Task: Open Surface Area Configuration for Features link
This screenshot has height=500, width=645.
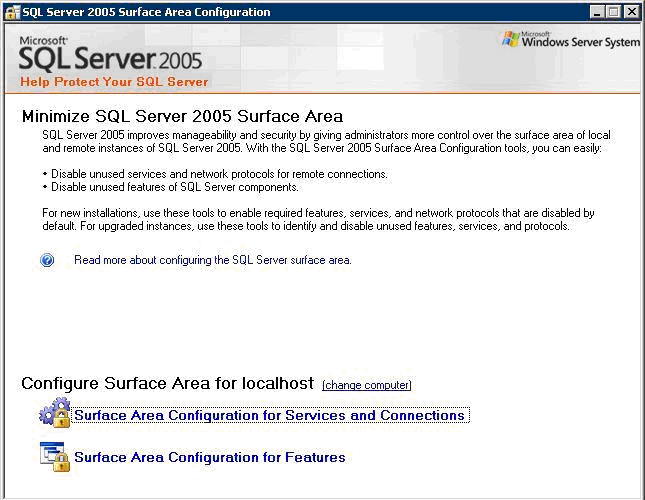Action: pos(210,457)
